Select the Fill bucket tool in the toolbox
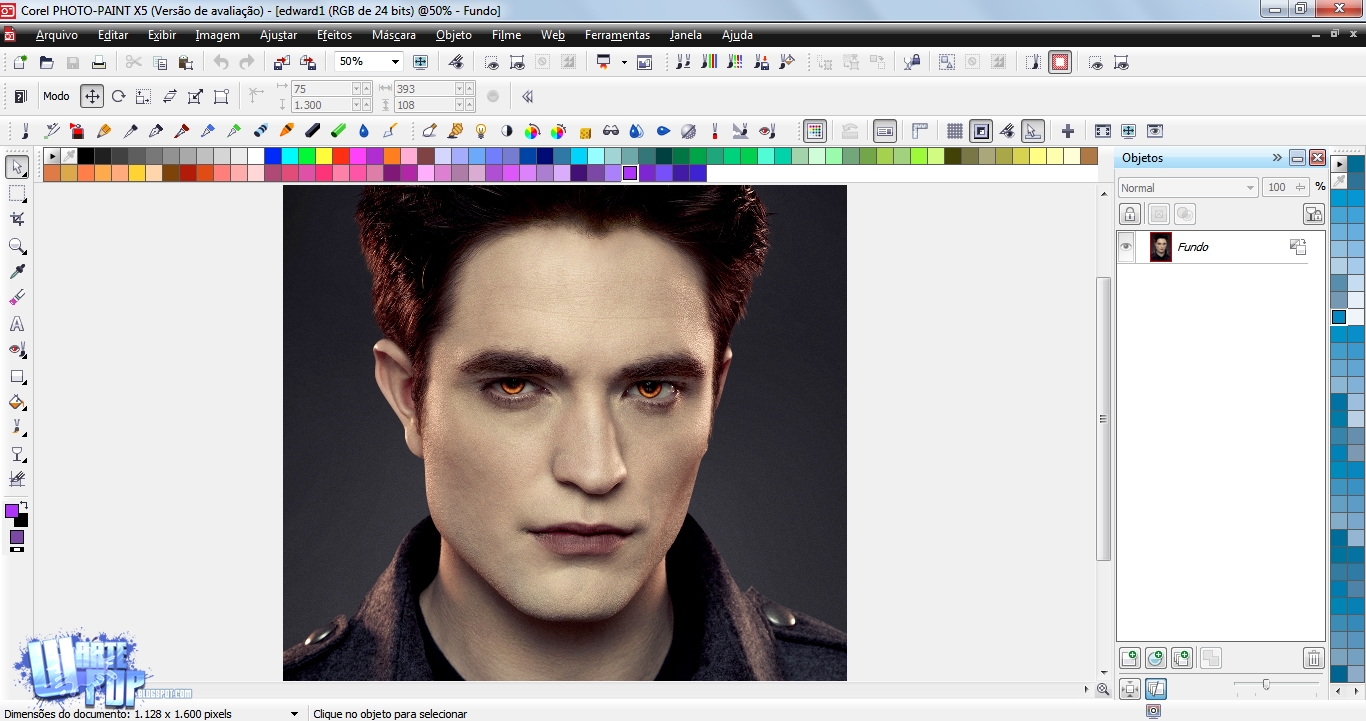The width and height of the screenshot is (1366, 721). 17,403
